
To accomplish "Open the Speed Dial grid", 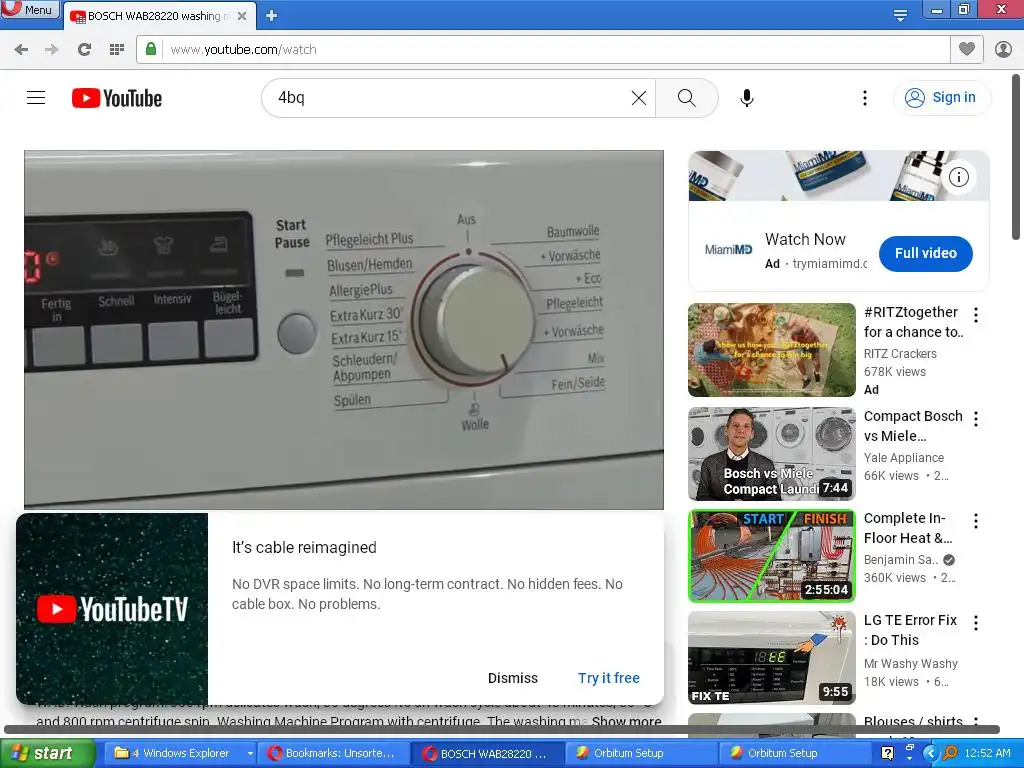I will point(117,50).
